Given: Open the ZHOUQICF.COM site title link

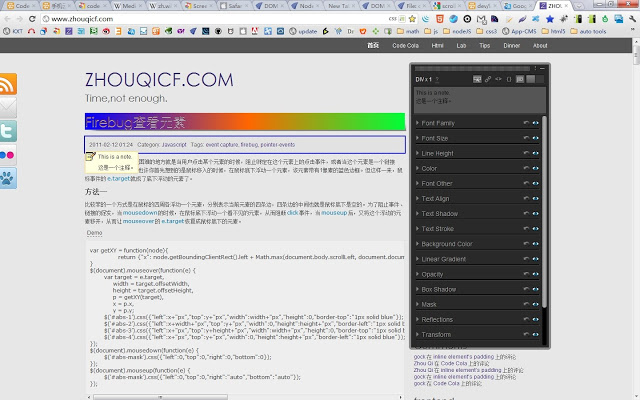Looking at the screenshot, I should (159, 80).
